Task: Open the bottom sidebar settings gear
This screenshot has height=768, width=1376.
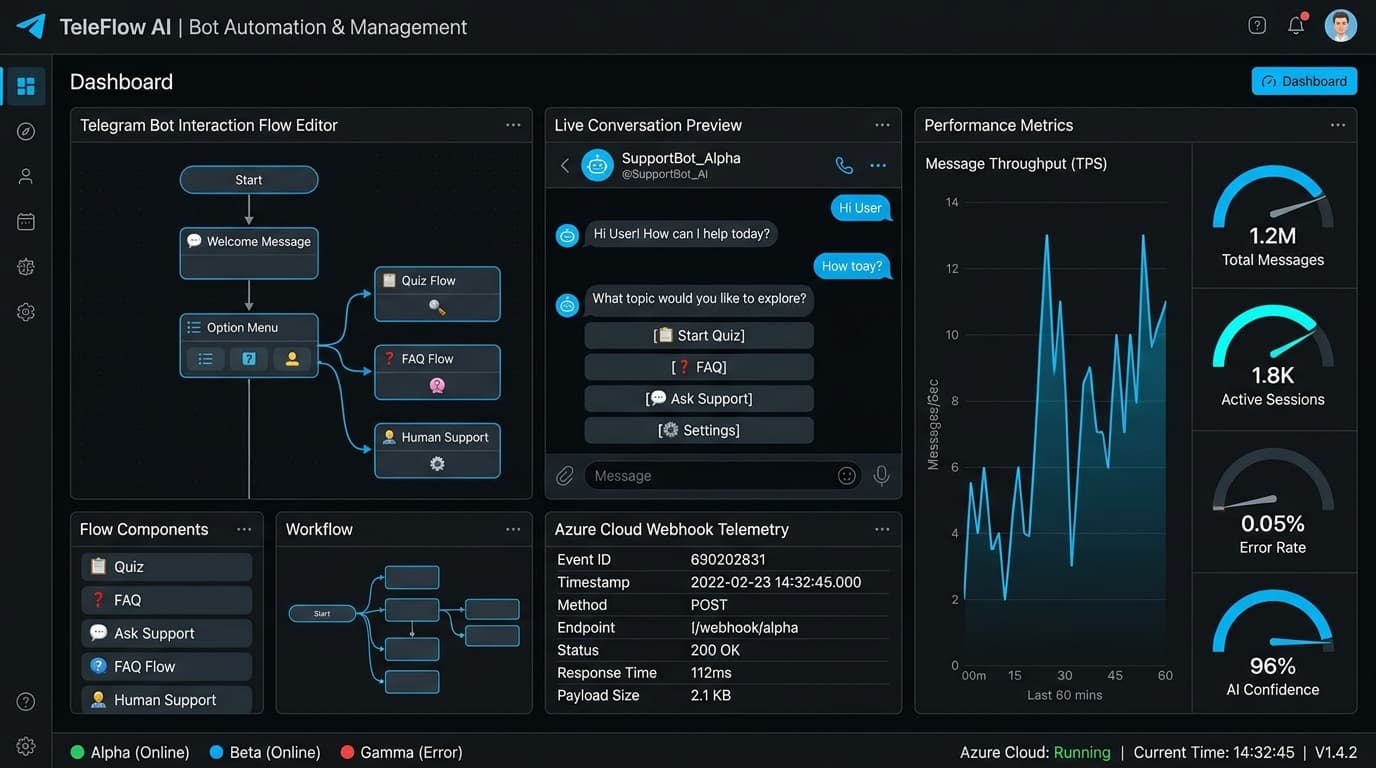Action: point(26,746)
